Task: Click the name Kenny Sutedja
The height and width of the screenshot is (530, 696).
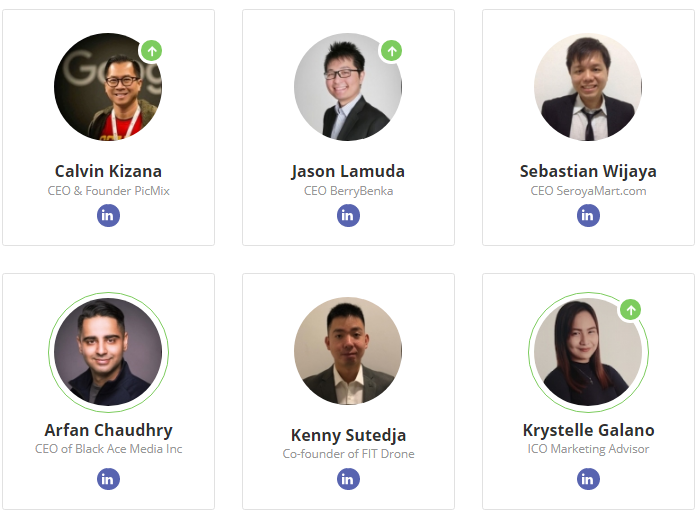Action: (348, 435)
